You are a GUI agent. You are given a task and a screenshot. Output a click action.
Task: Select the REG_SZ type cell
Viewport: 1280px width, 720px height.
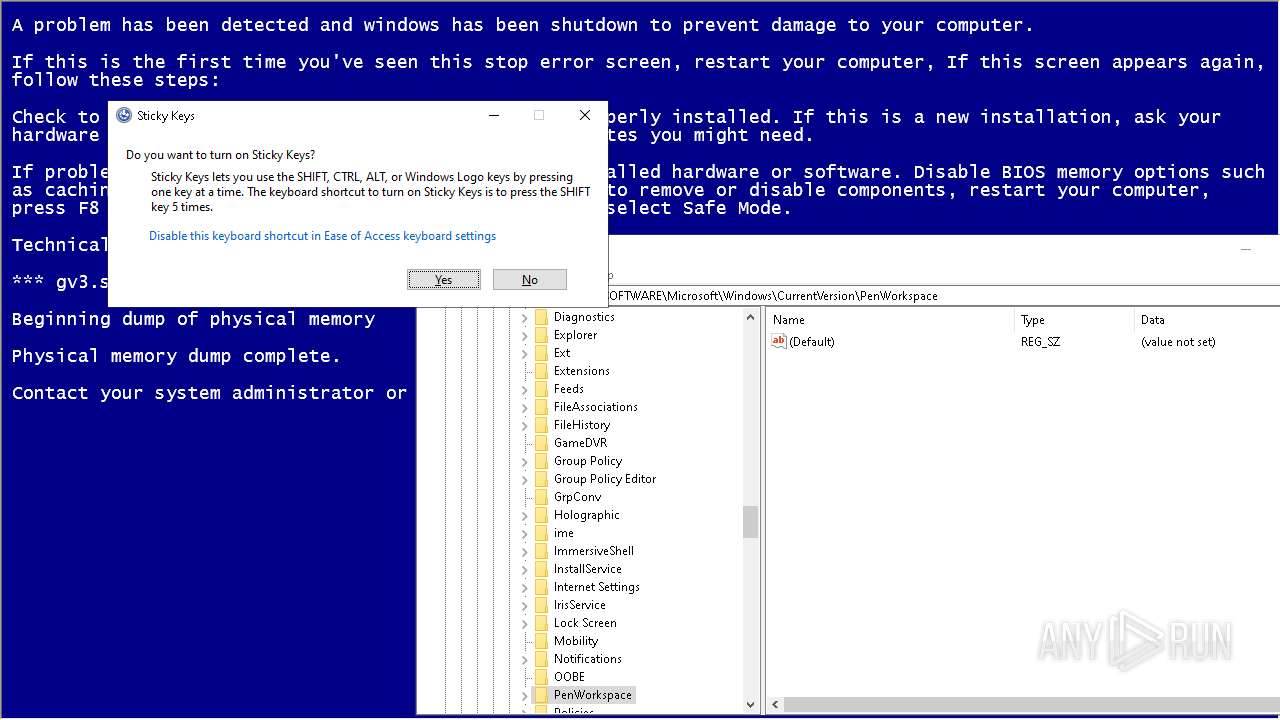point(1040,342)
